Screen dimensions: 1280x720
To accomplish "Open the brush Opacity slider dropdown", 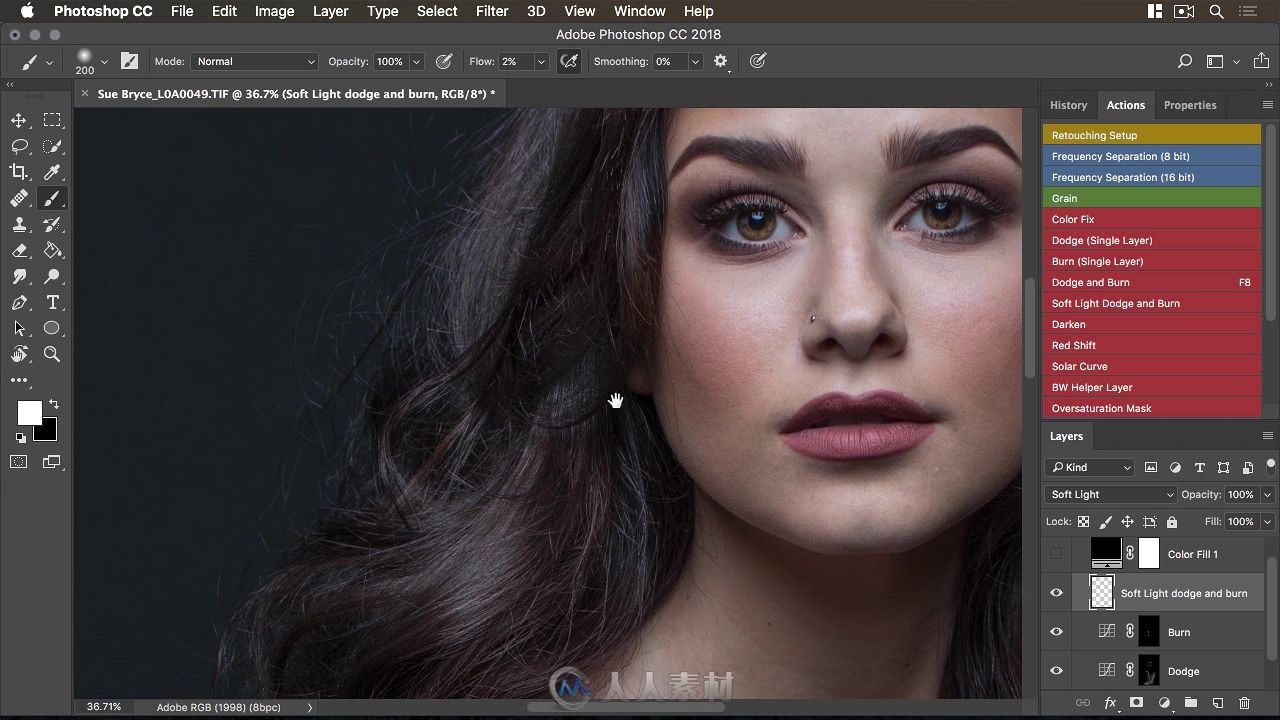I will 417,61.
